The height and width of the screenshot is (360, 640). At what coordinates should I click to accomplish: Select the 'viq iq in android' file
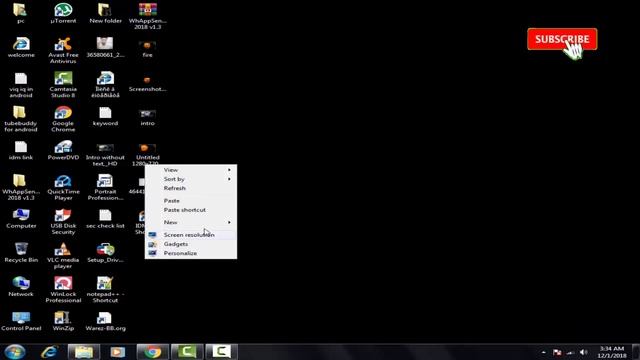click(20, 84)
